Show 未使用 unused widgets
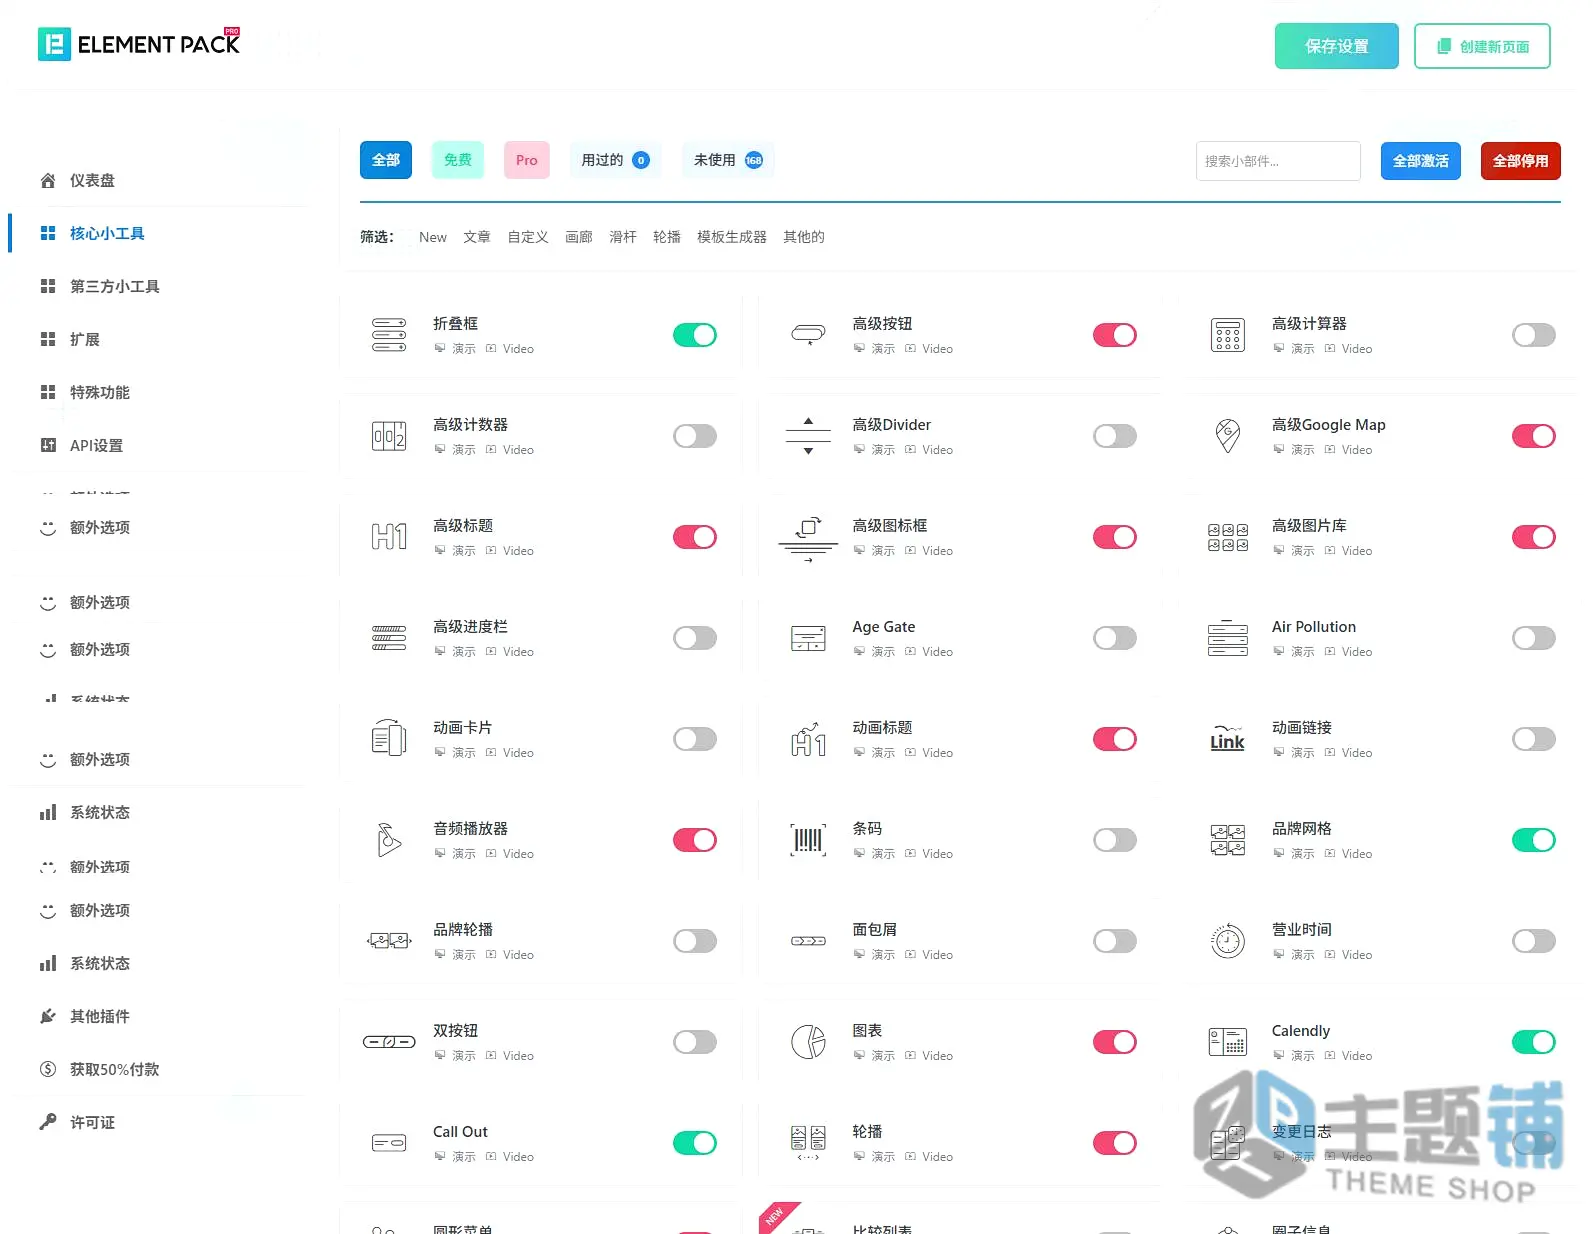1593x1234 pixels. (x=728, y=160)
